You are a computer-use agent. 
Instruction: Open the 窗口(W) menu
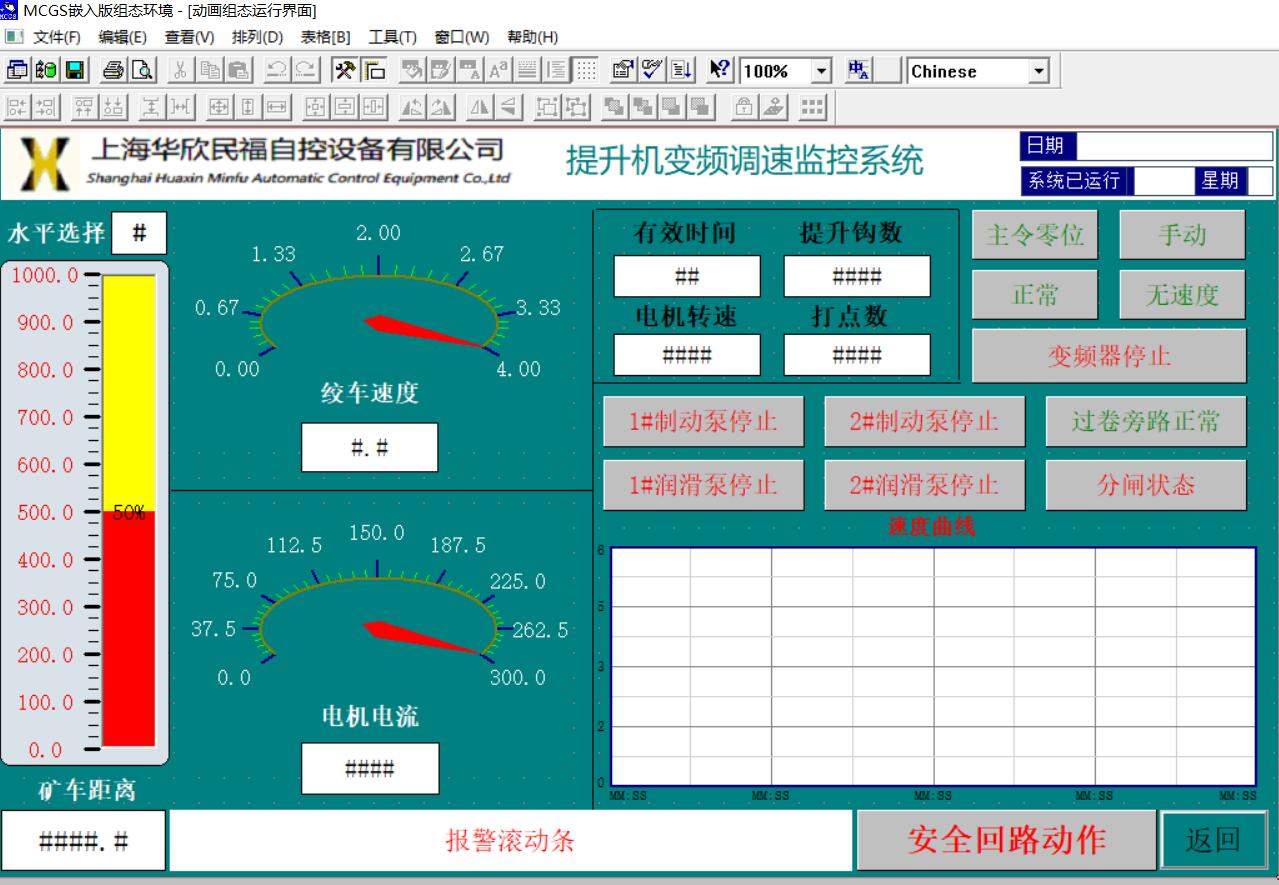click(x=461, y=37)
